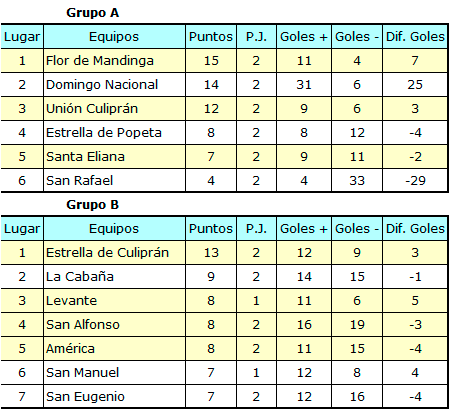Click the San Eugenio team cell
This screenshot has height=409, width=449.
[x=114, y=396]
